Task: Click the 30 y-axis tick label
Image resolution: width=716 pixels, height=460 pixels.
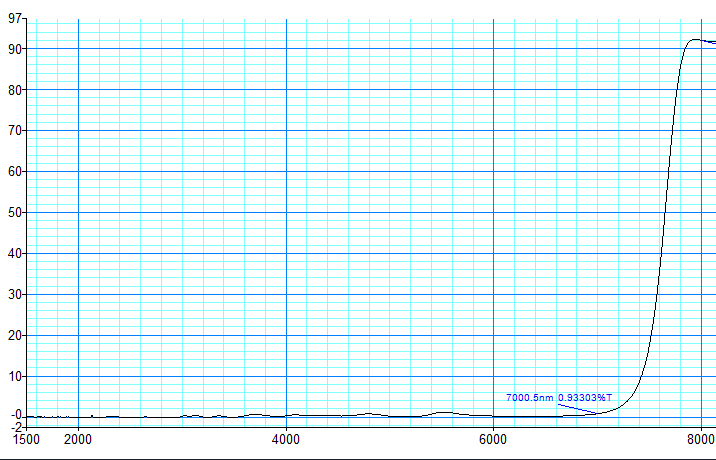Action: tap(14, 294)
